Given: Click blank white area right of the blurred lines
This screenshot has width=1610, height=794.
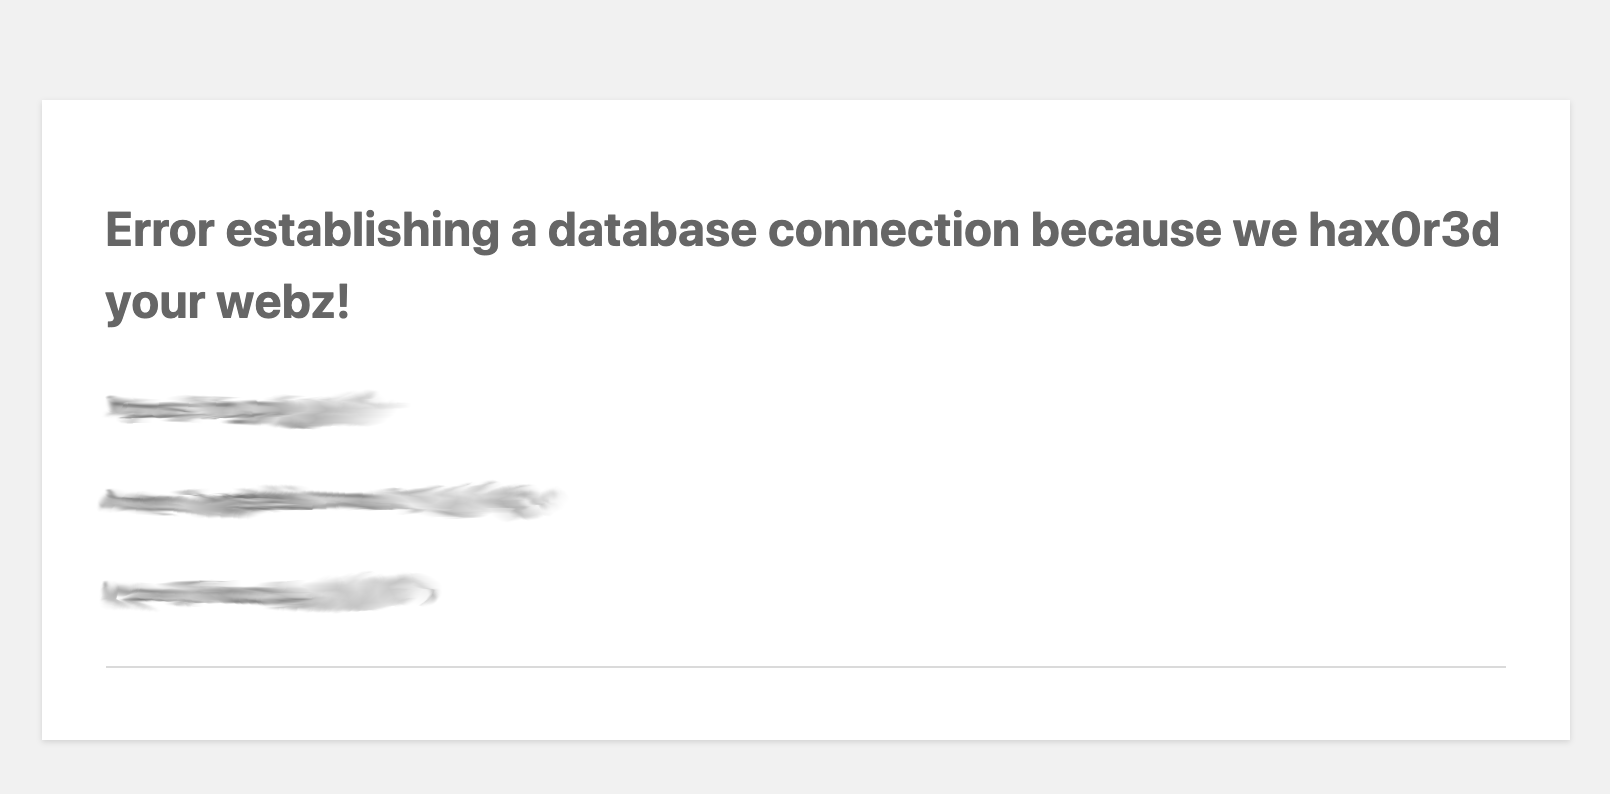Looking at the screenshot, I should (1000, 500).
